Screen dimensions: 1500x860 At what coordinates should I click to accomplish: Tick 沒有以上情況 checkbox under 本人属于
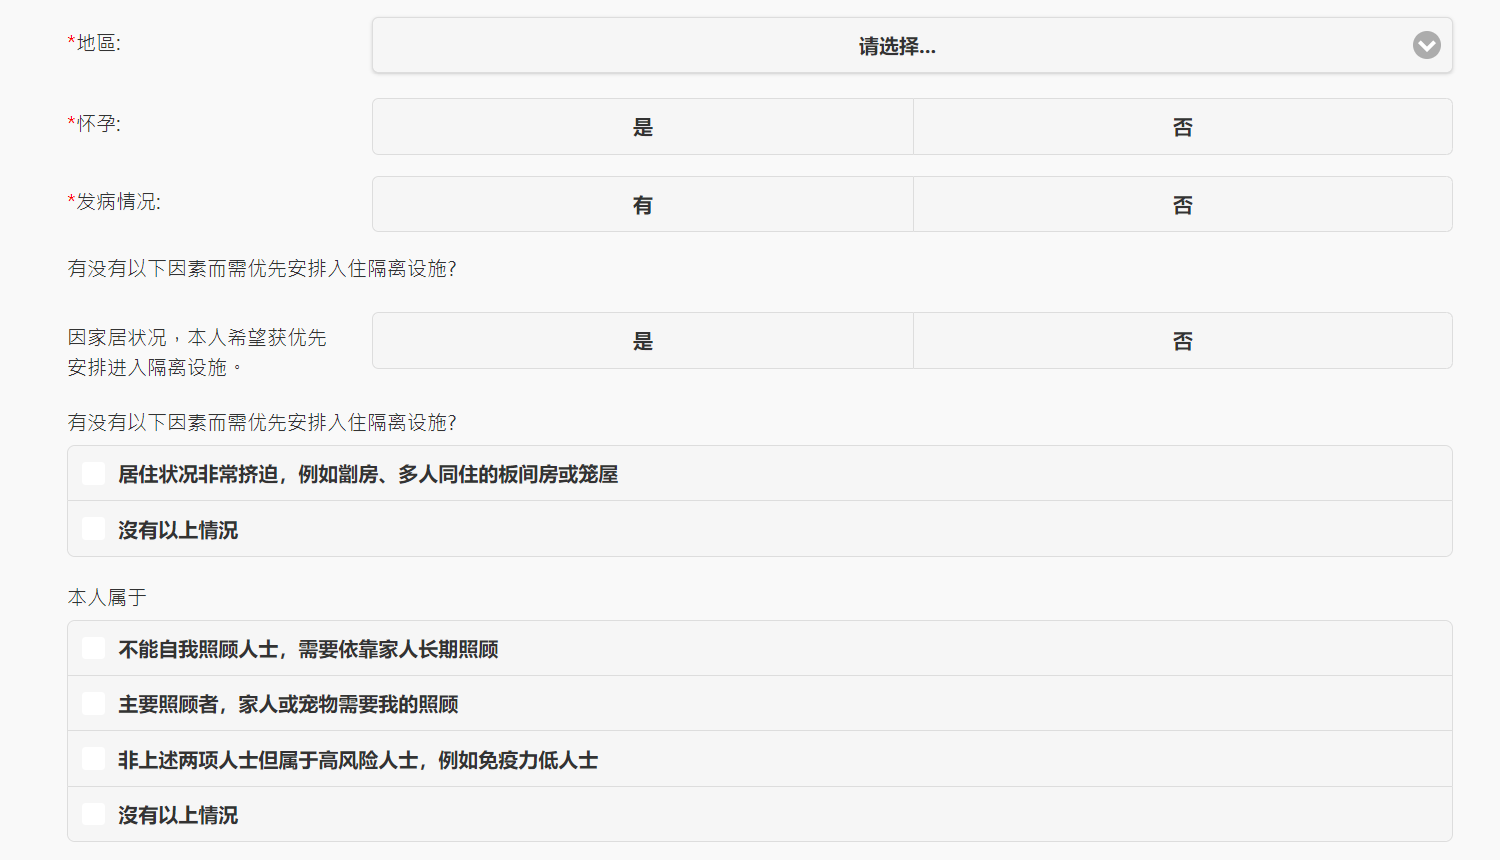94,814
